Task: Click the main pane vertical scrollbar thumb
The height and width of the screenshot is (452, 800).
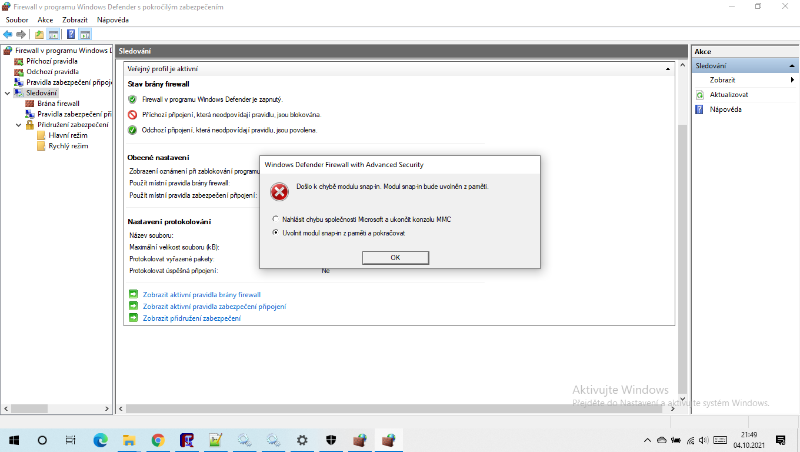Action: (x=682, y=258)
